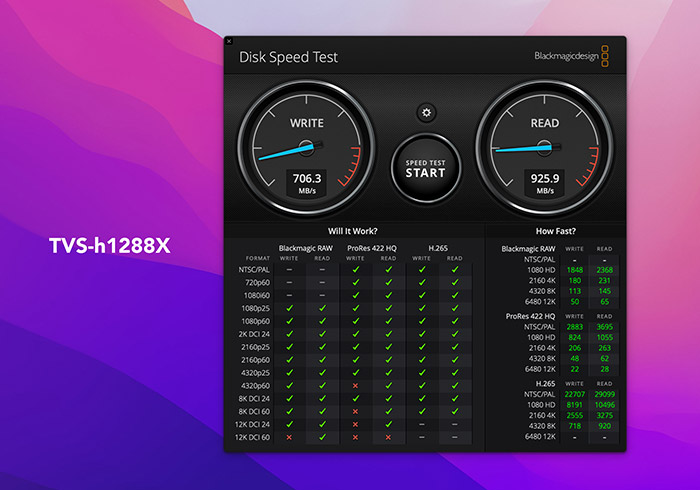Viewport: 700px width, 490px height.
Task: Click the How Fast? heading
Action: [555, 231]
